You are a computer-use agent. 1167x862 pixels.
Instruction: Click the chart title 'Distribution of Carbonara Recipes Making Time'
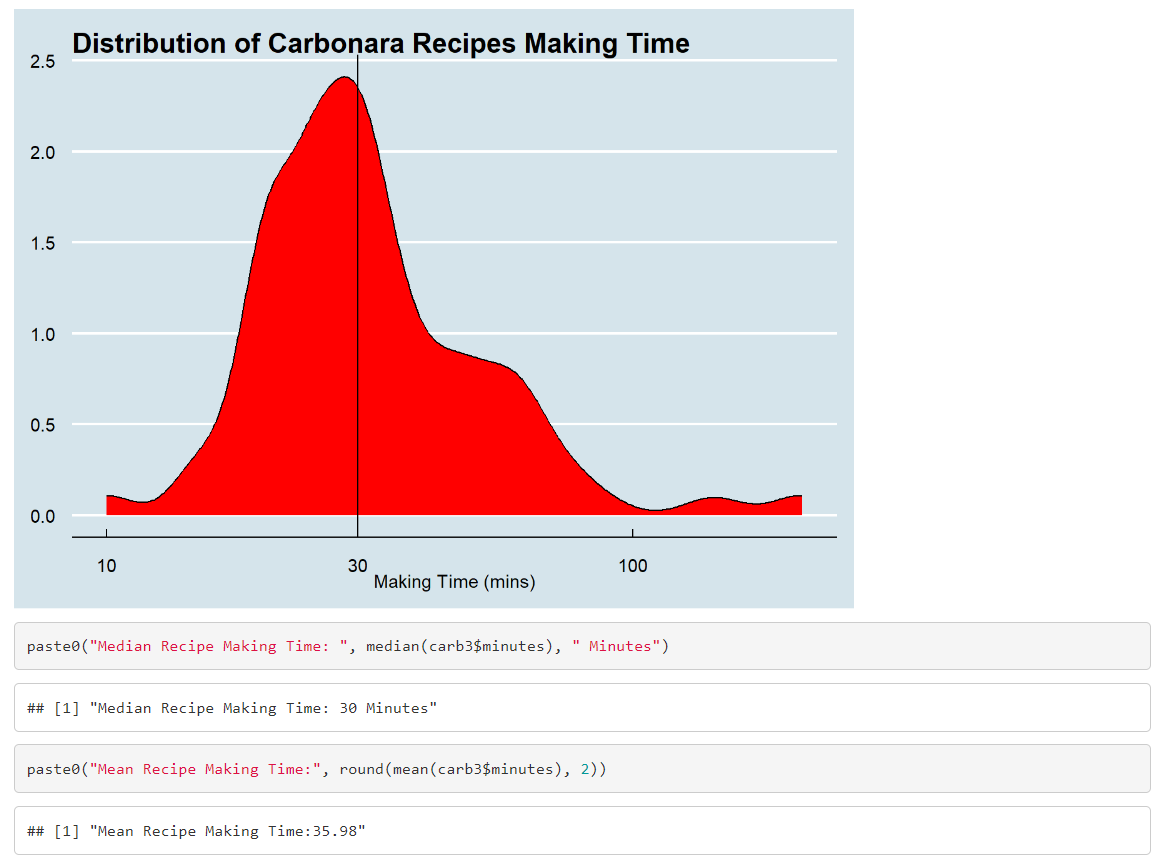click(380, 44)
